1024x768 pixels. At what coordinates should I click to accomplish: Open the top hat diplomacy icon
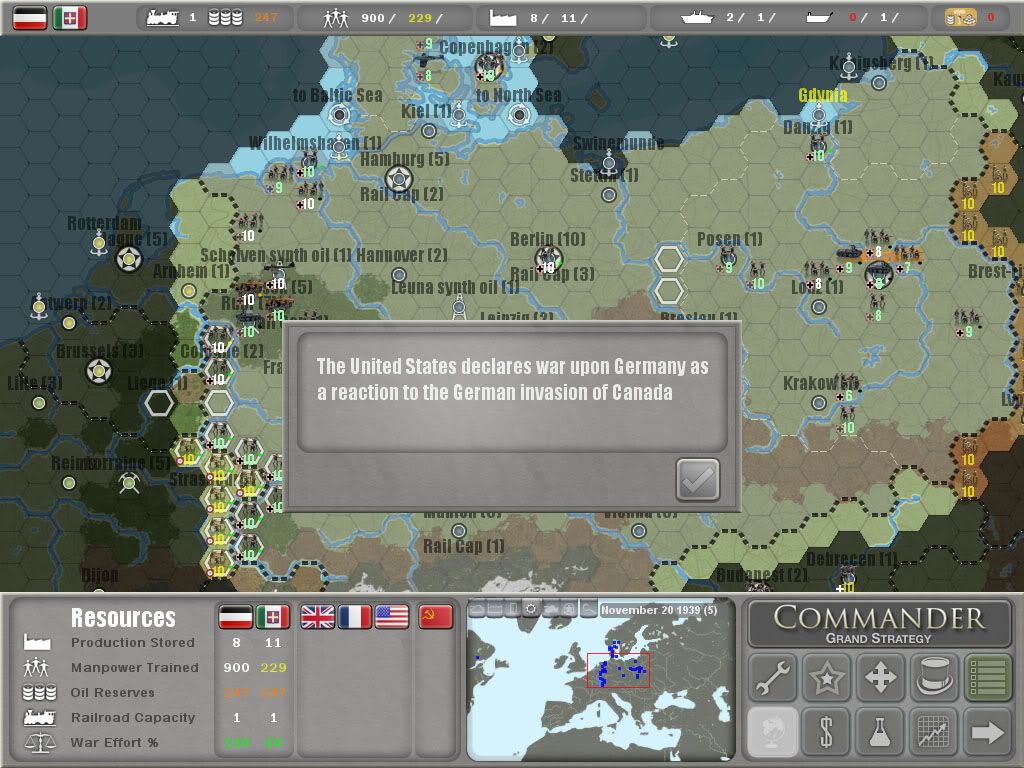934,679
